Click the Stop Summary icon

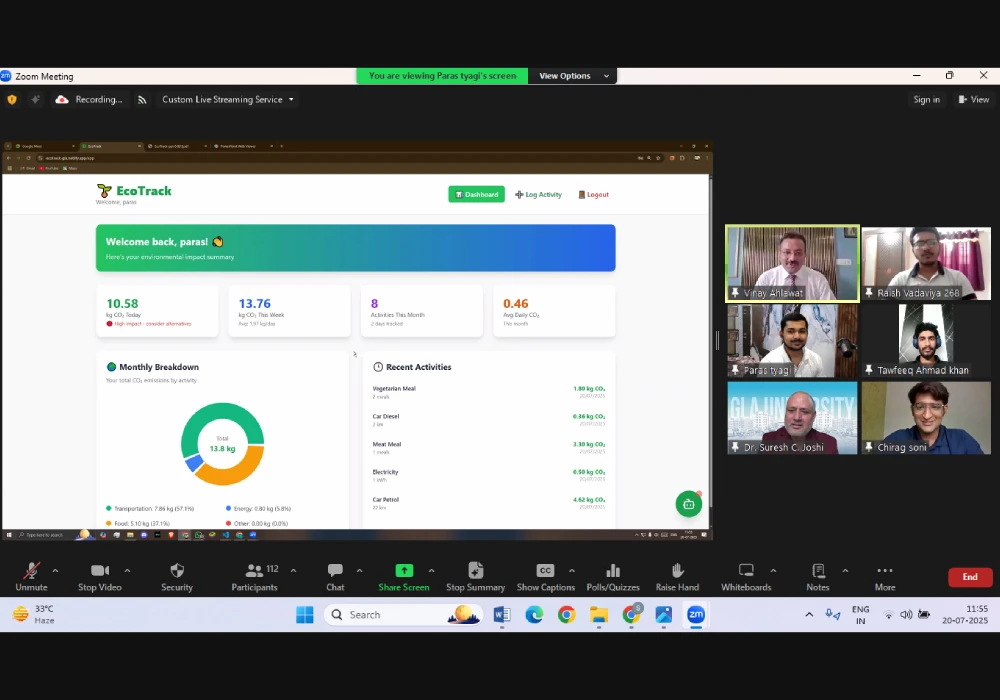pos(475,571)
